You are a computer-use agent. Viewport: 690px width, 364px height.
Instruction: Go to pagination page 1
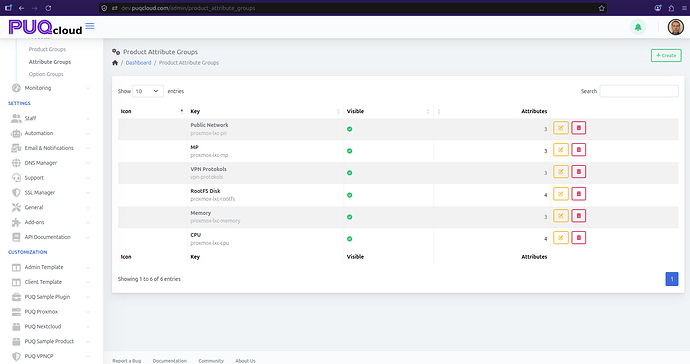(672, 279)
